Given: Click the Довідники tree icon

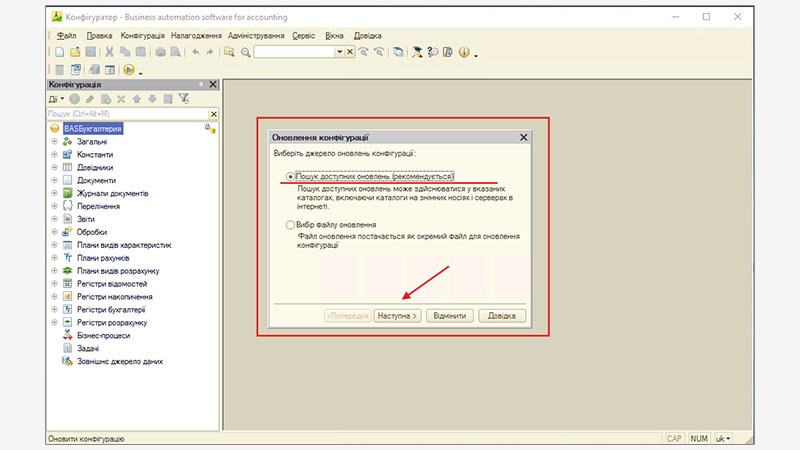Looking at the screenshot, I should [x=67, y=167].
